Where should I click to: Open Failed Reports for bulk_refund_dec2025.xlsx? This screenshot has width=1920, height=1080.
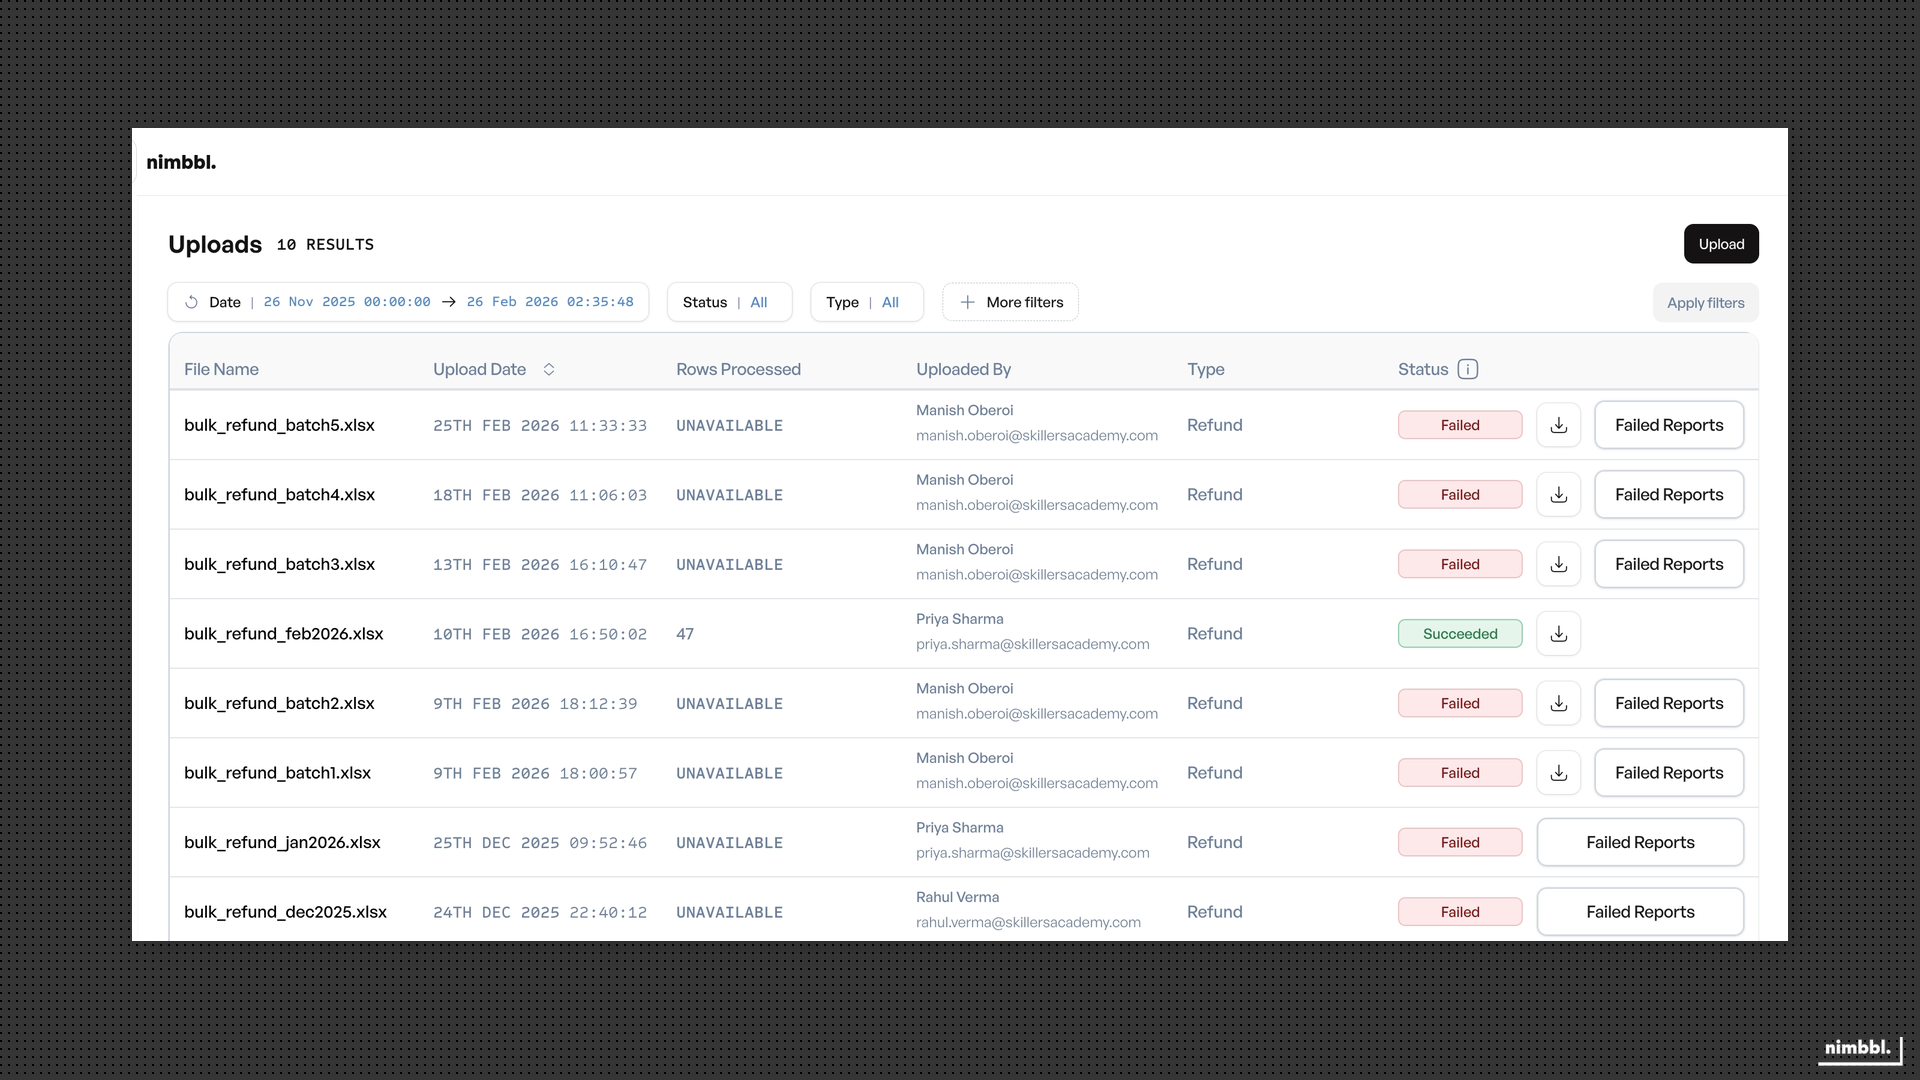1640,912
